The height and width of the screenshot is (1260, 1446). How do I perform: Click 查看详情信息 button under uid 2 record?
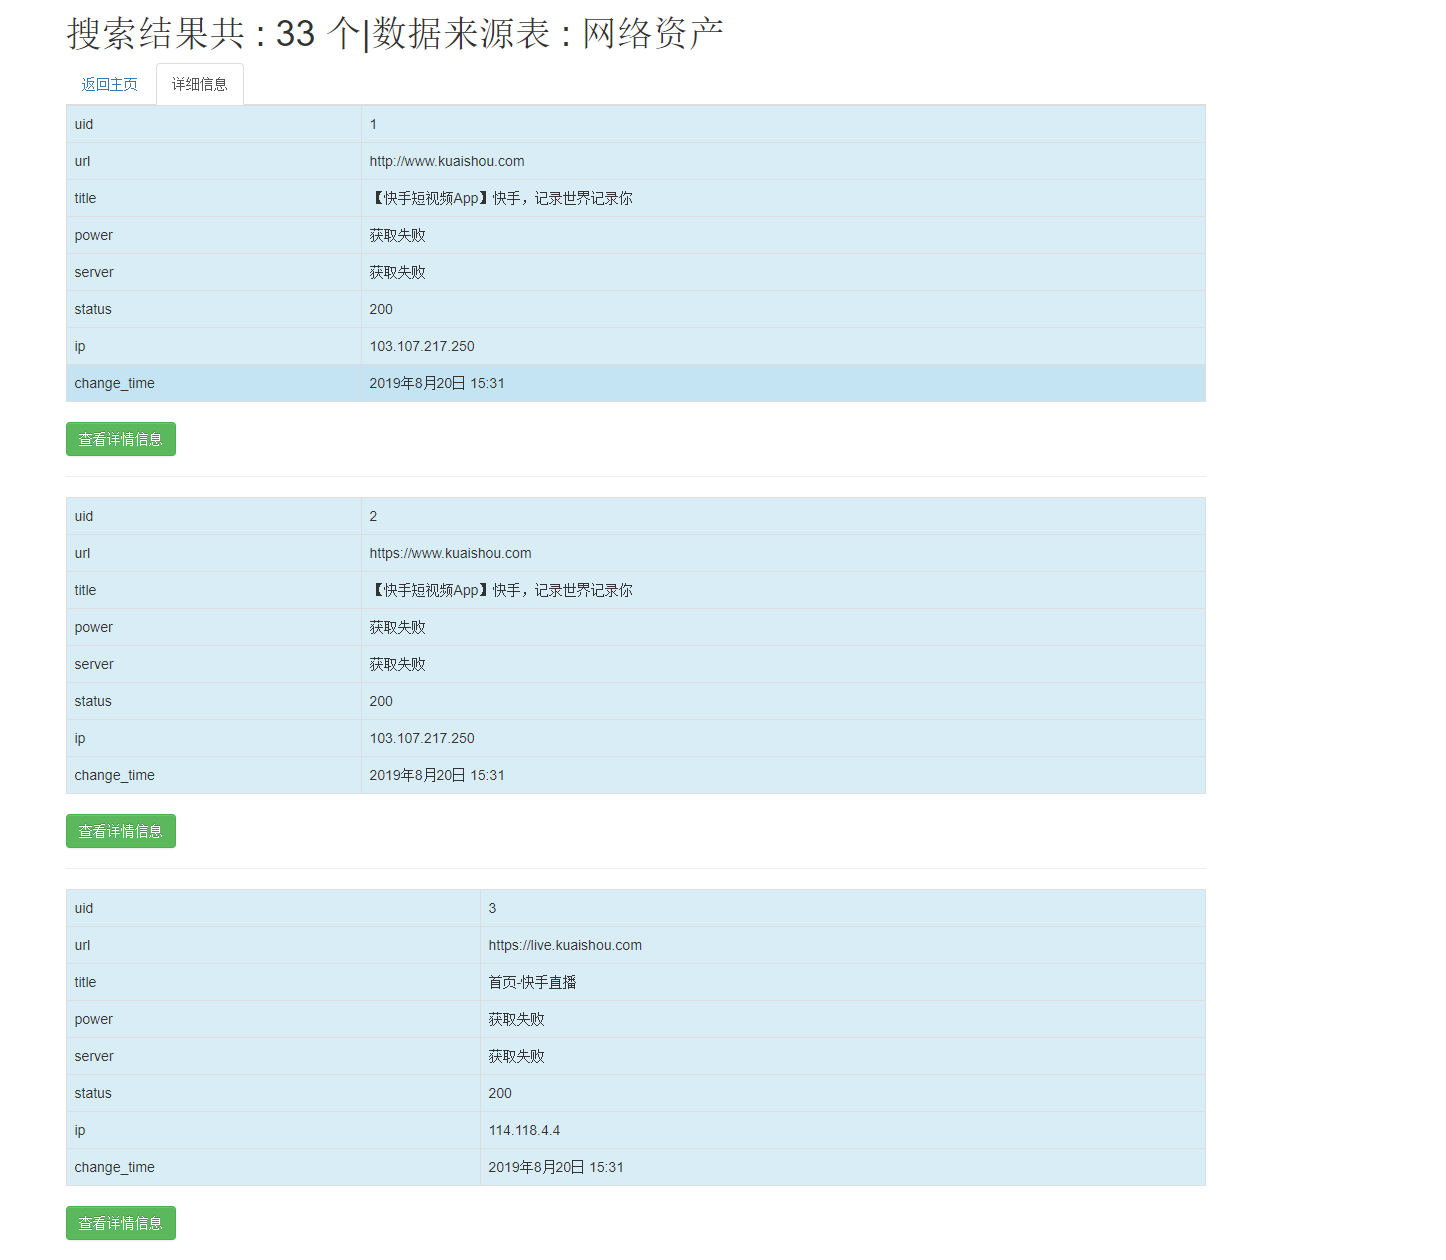[x=121, y=831]
